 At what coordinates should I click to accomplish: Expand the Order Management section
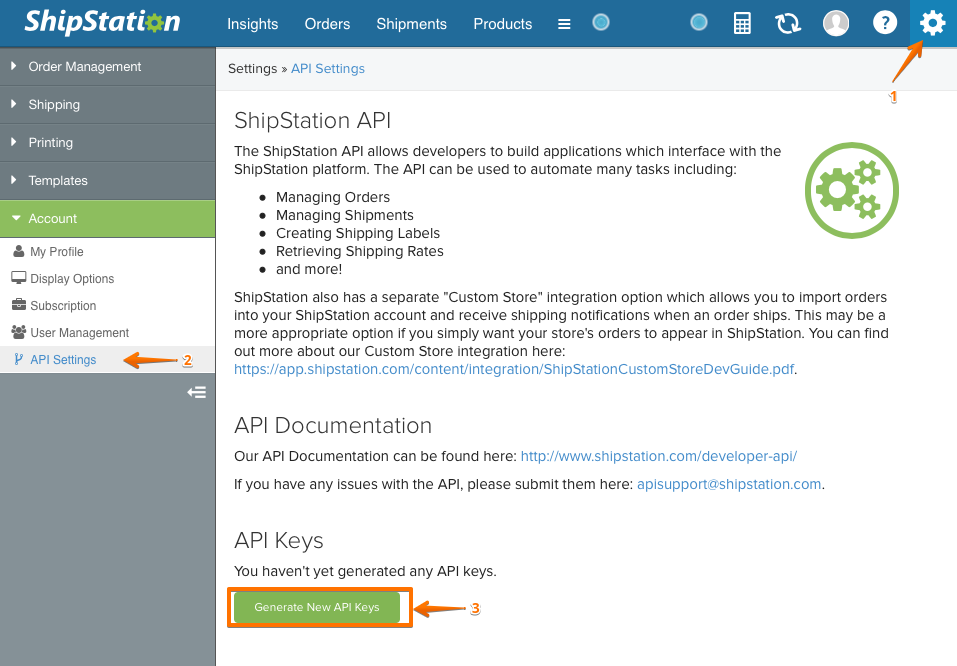[x=107, y=67]
